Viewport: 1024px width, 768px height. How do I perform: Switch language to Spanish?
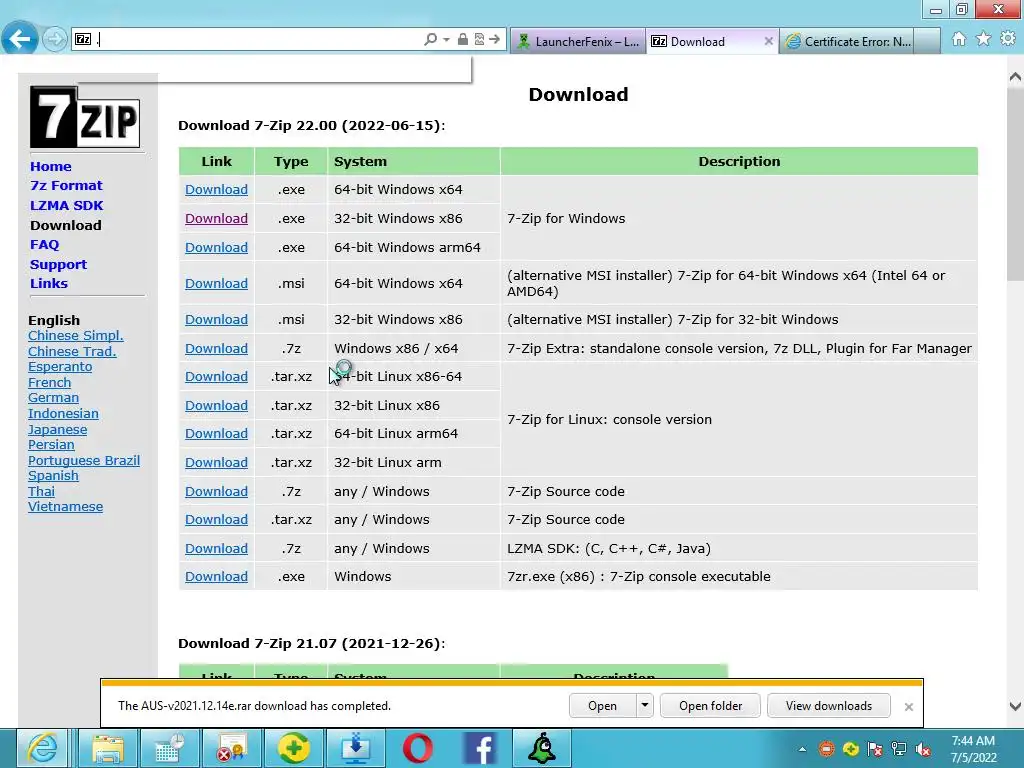[x=54, y=475]
